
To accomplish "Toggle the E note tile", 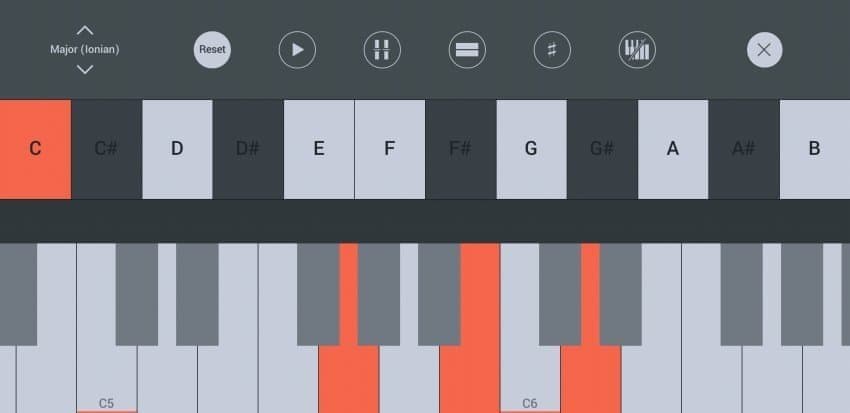I will click(319, 149).
